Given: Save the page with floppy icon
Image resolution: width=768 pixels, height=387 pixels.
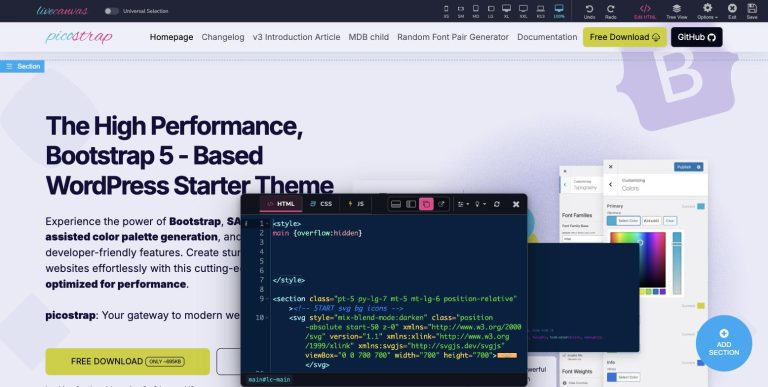Looking at the screenshot, I should 752,11.
